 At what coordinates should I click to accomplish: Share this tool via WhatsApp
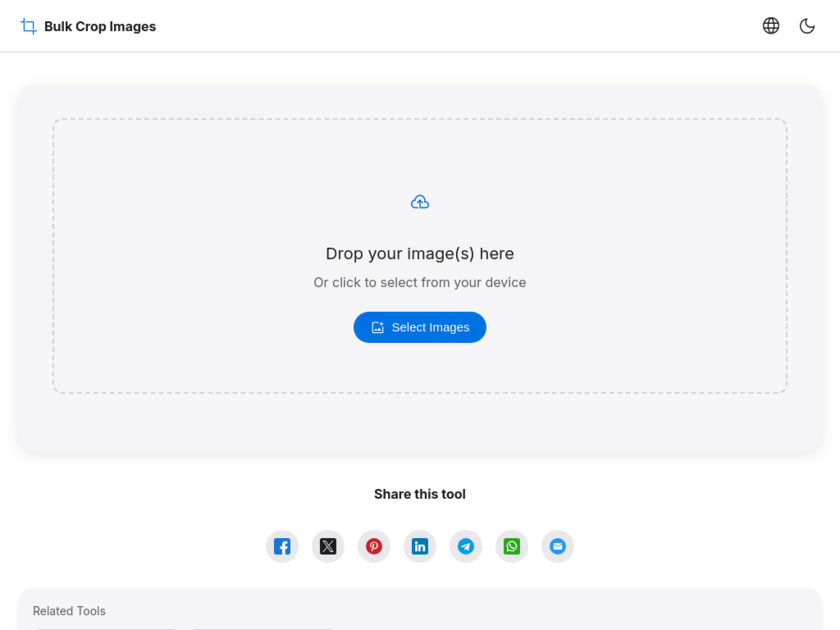coord(512,546)
